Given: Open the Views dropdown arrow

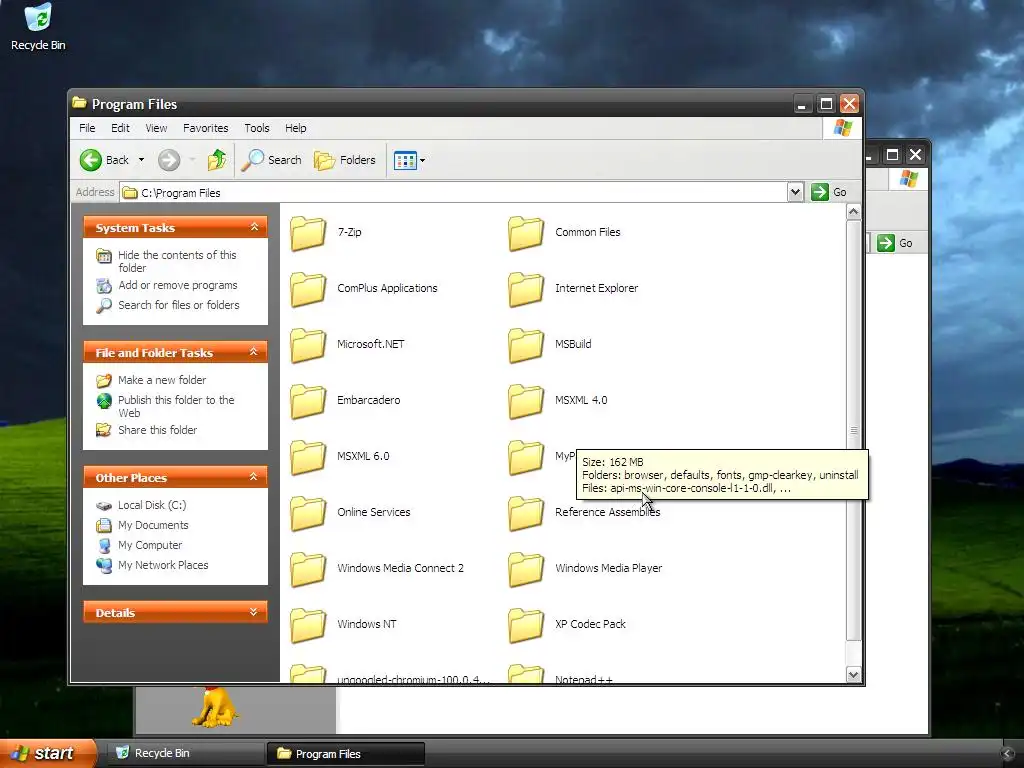Looking at the screenshot, I should pyautogui.click(x=423, y=160).
